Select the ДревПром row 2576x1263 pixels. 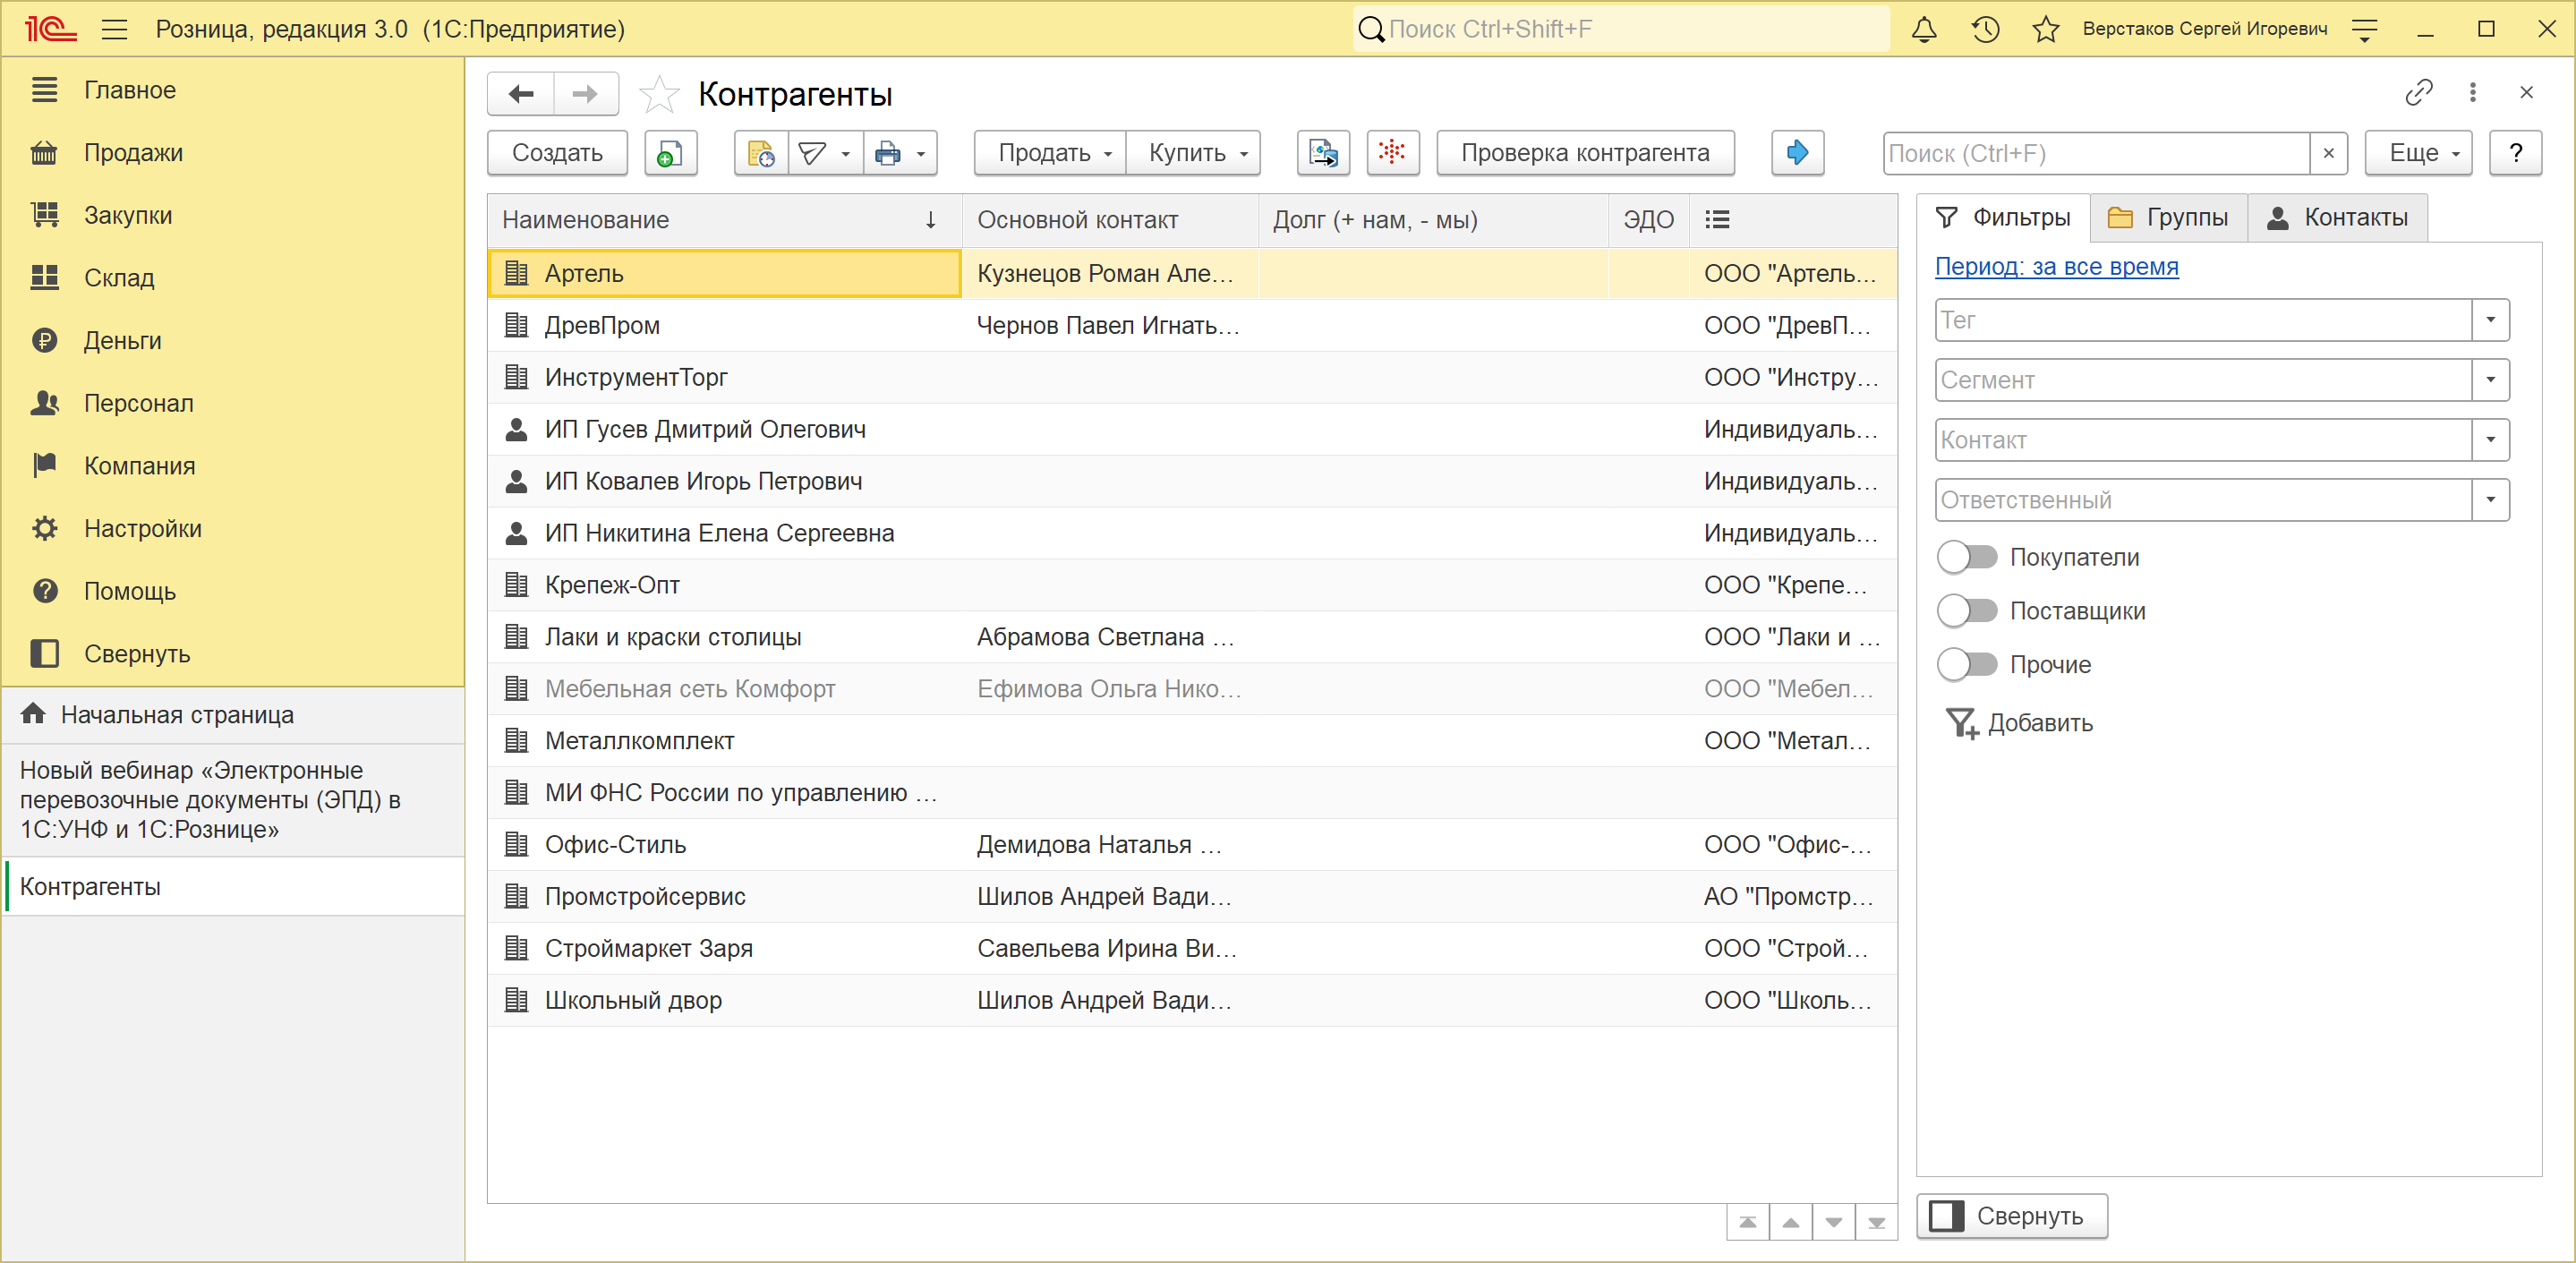pos(1192,325)
